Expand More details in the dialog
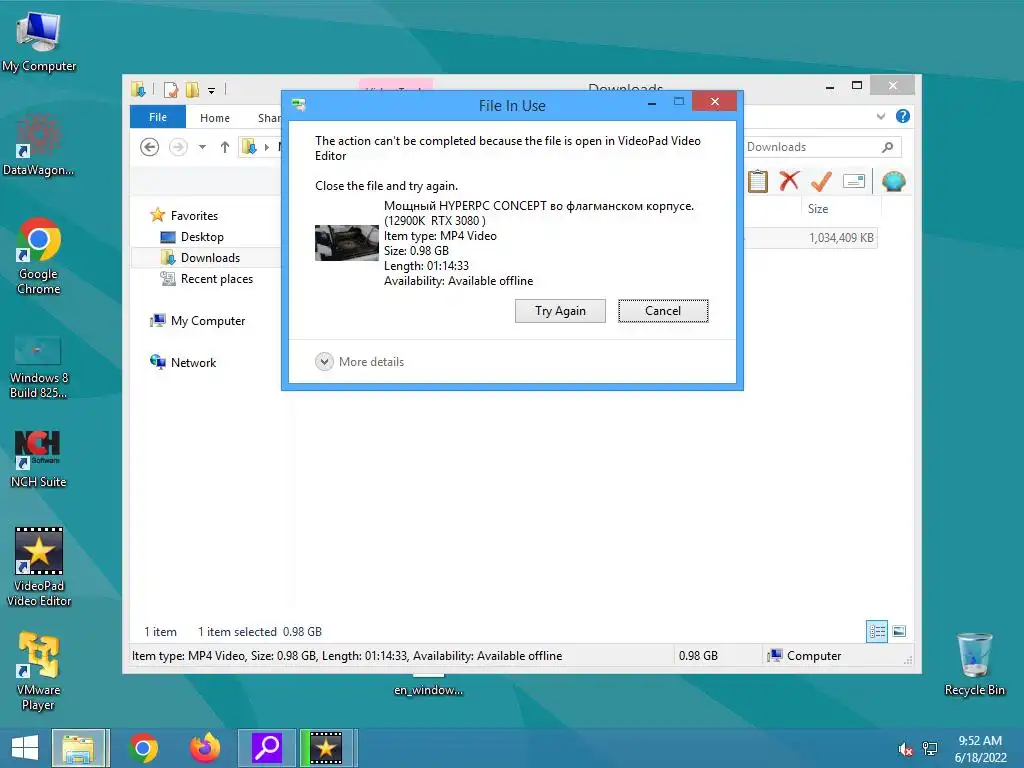Viewport: 1024px width, 768px height. (x=360, y=362)
